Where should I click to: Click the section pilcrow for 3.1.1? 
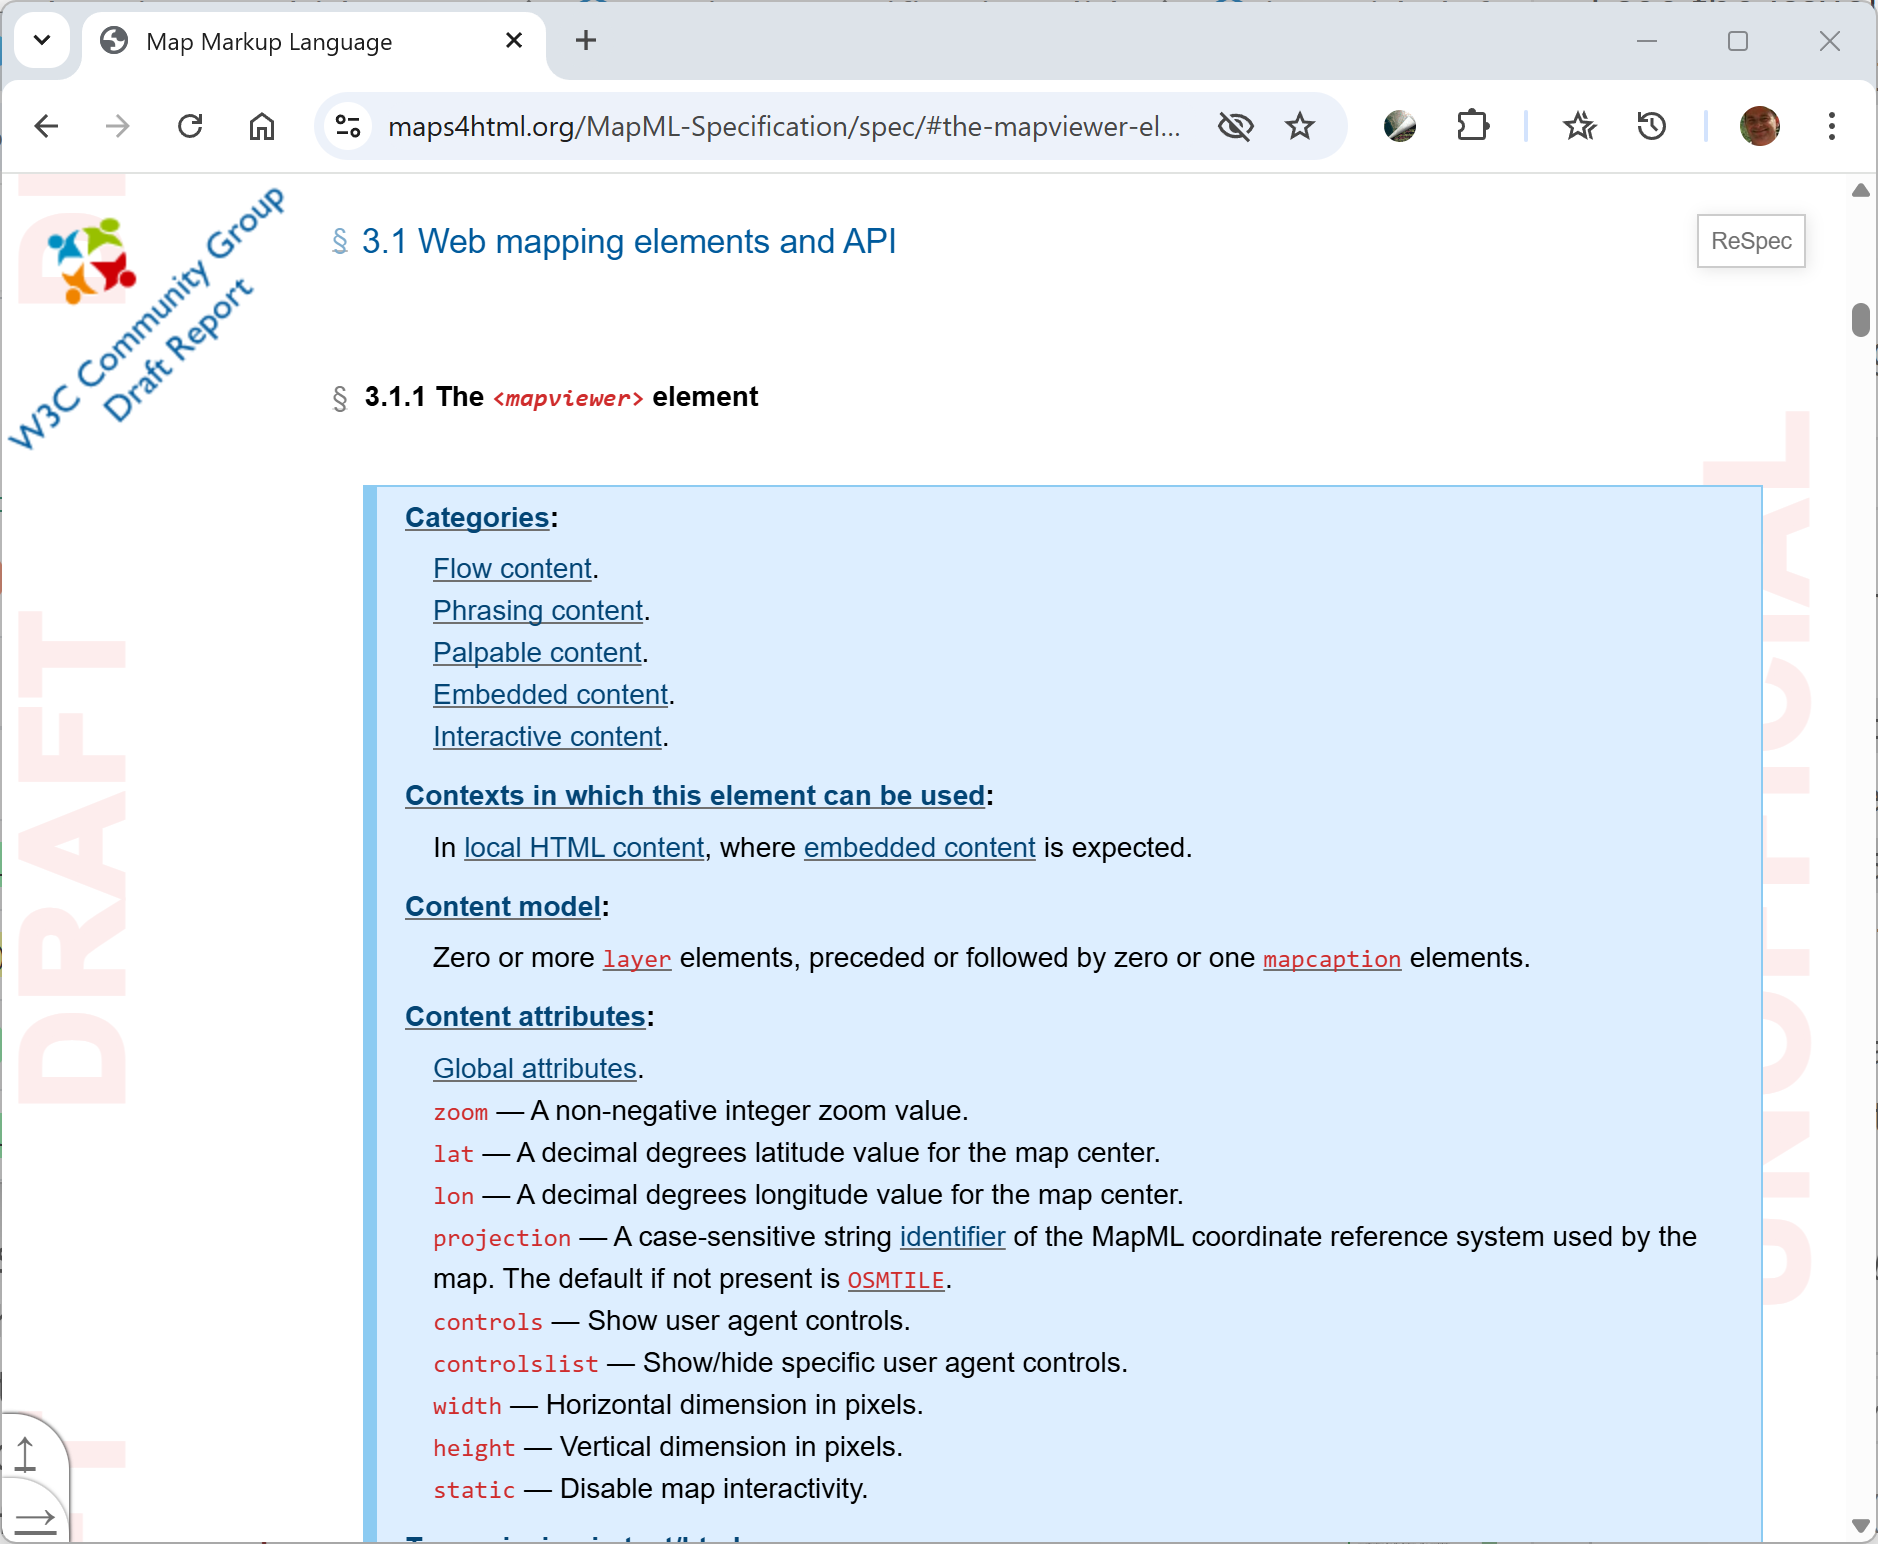click(x=339, y=397)
